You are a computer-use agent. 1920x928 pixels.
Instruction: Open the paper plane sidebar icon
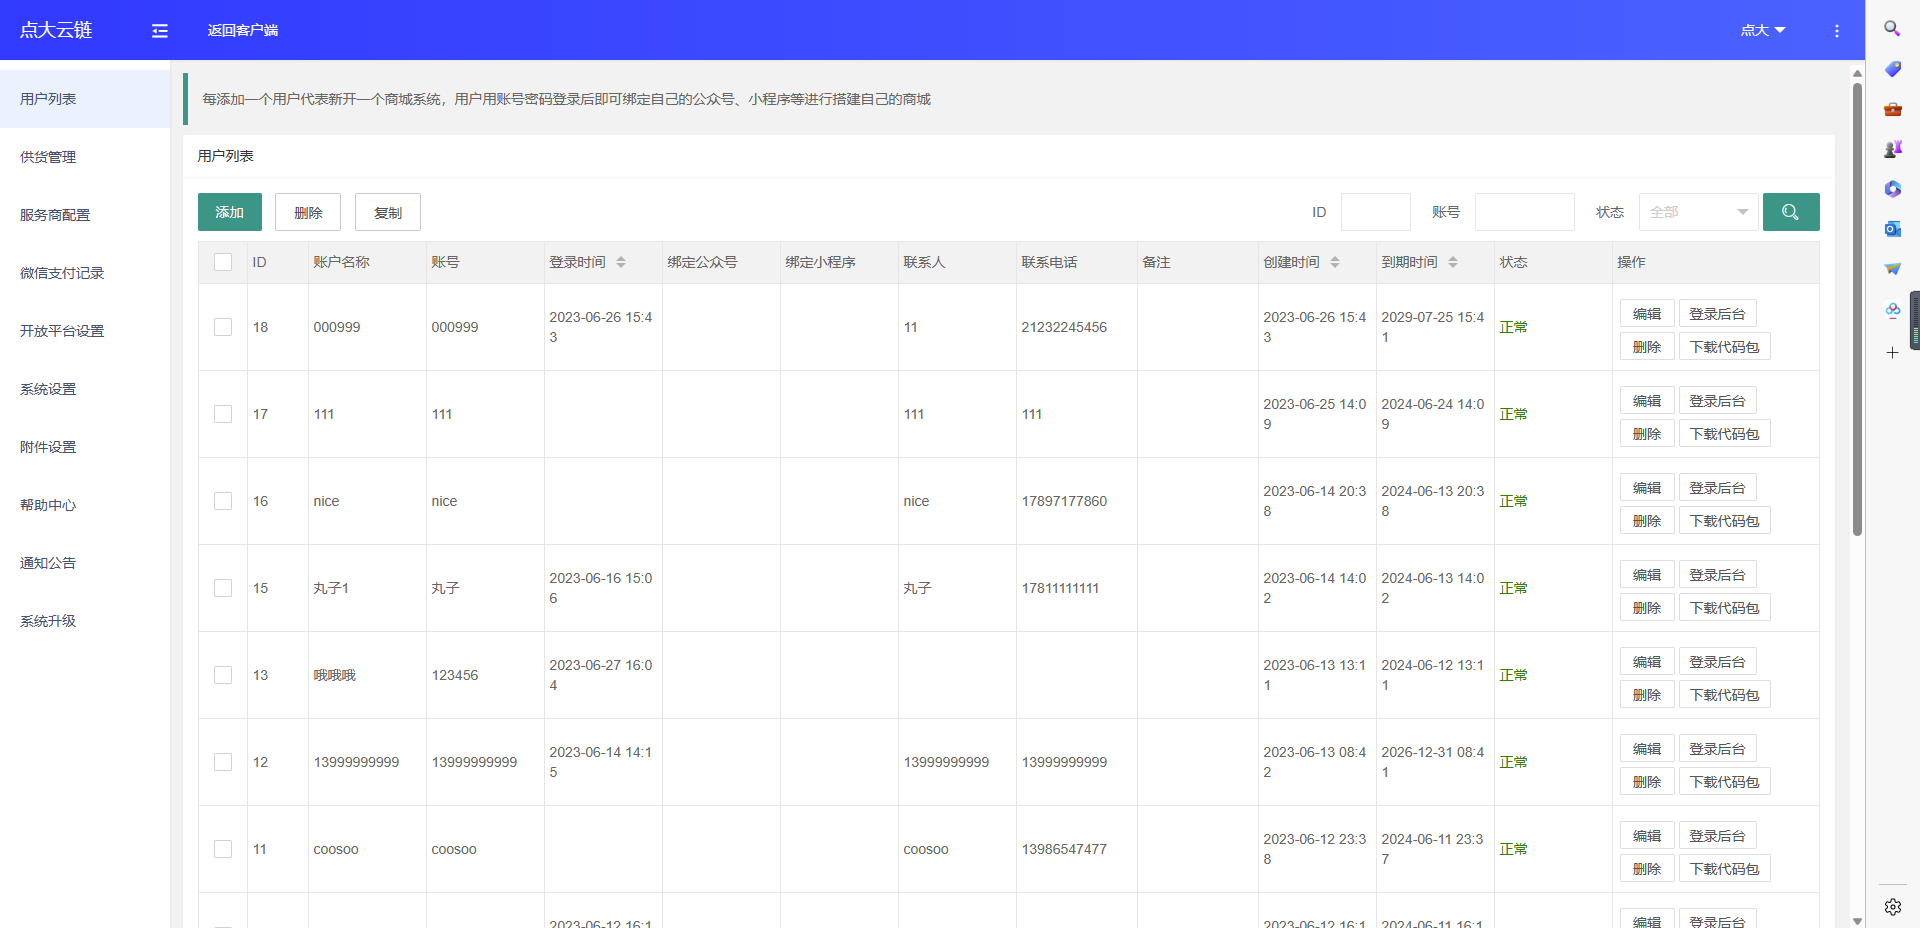click(1892, 267)
